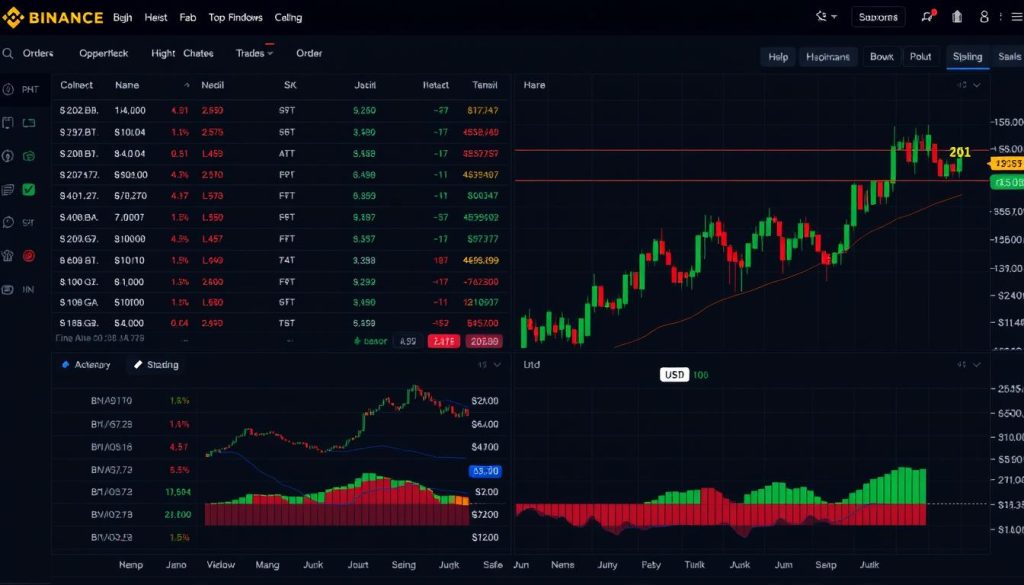Select the Chates tab
Image resolution: width=1024 pixels, height=585 pixels.
tap(198, 54)
